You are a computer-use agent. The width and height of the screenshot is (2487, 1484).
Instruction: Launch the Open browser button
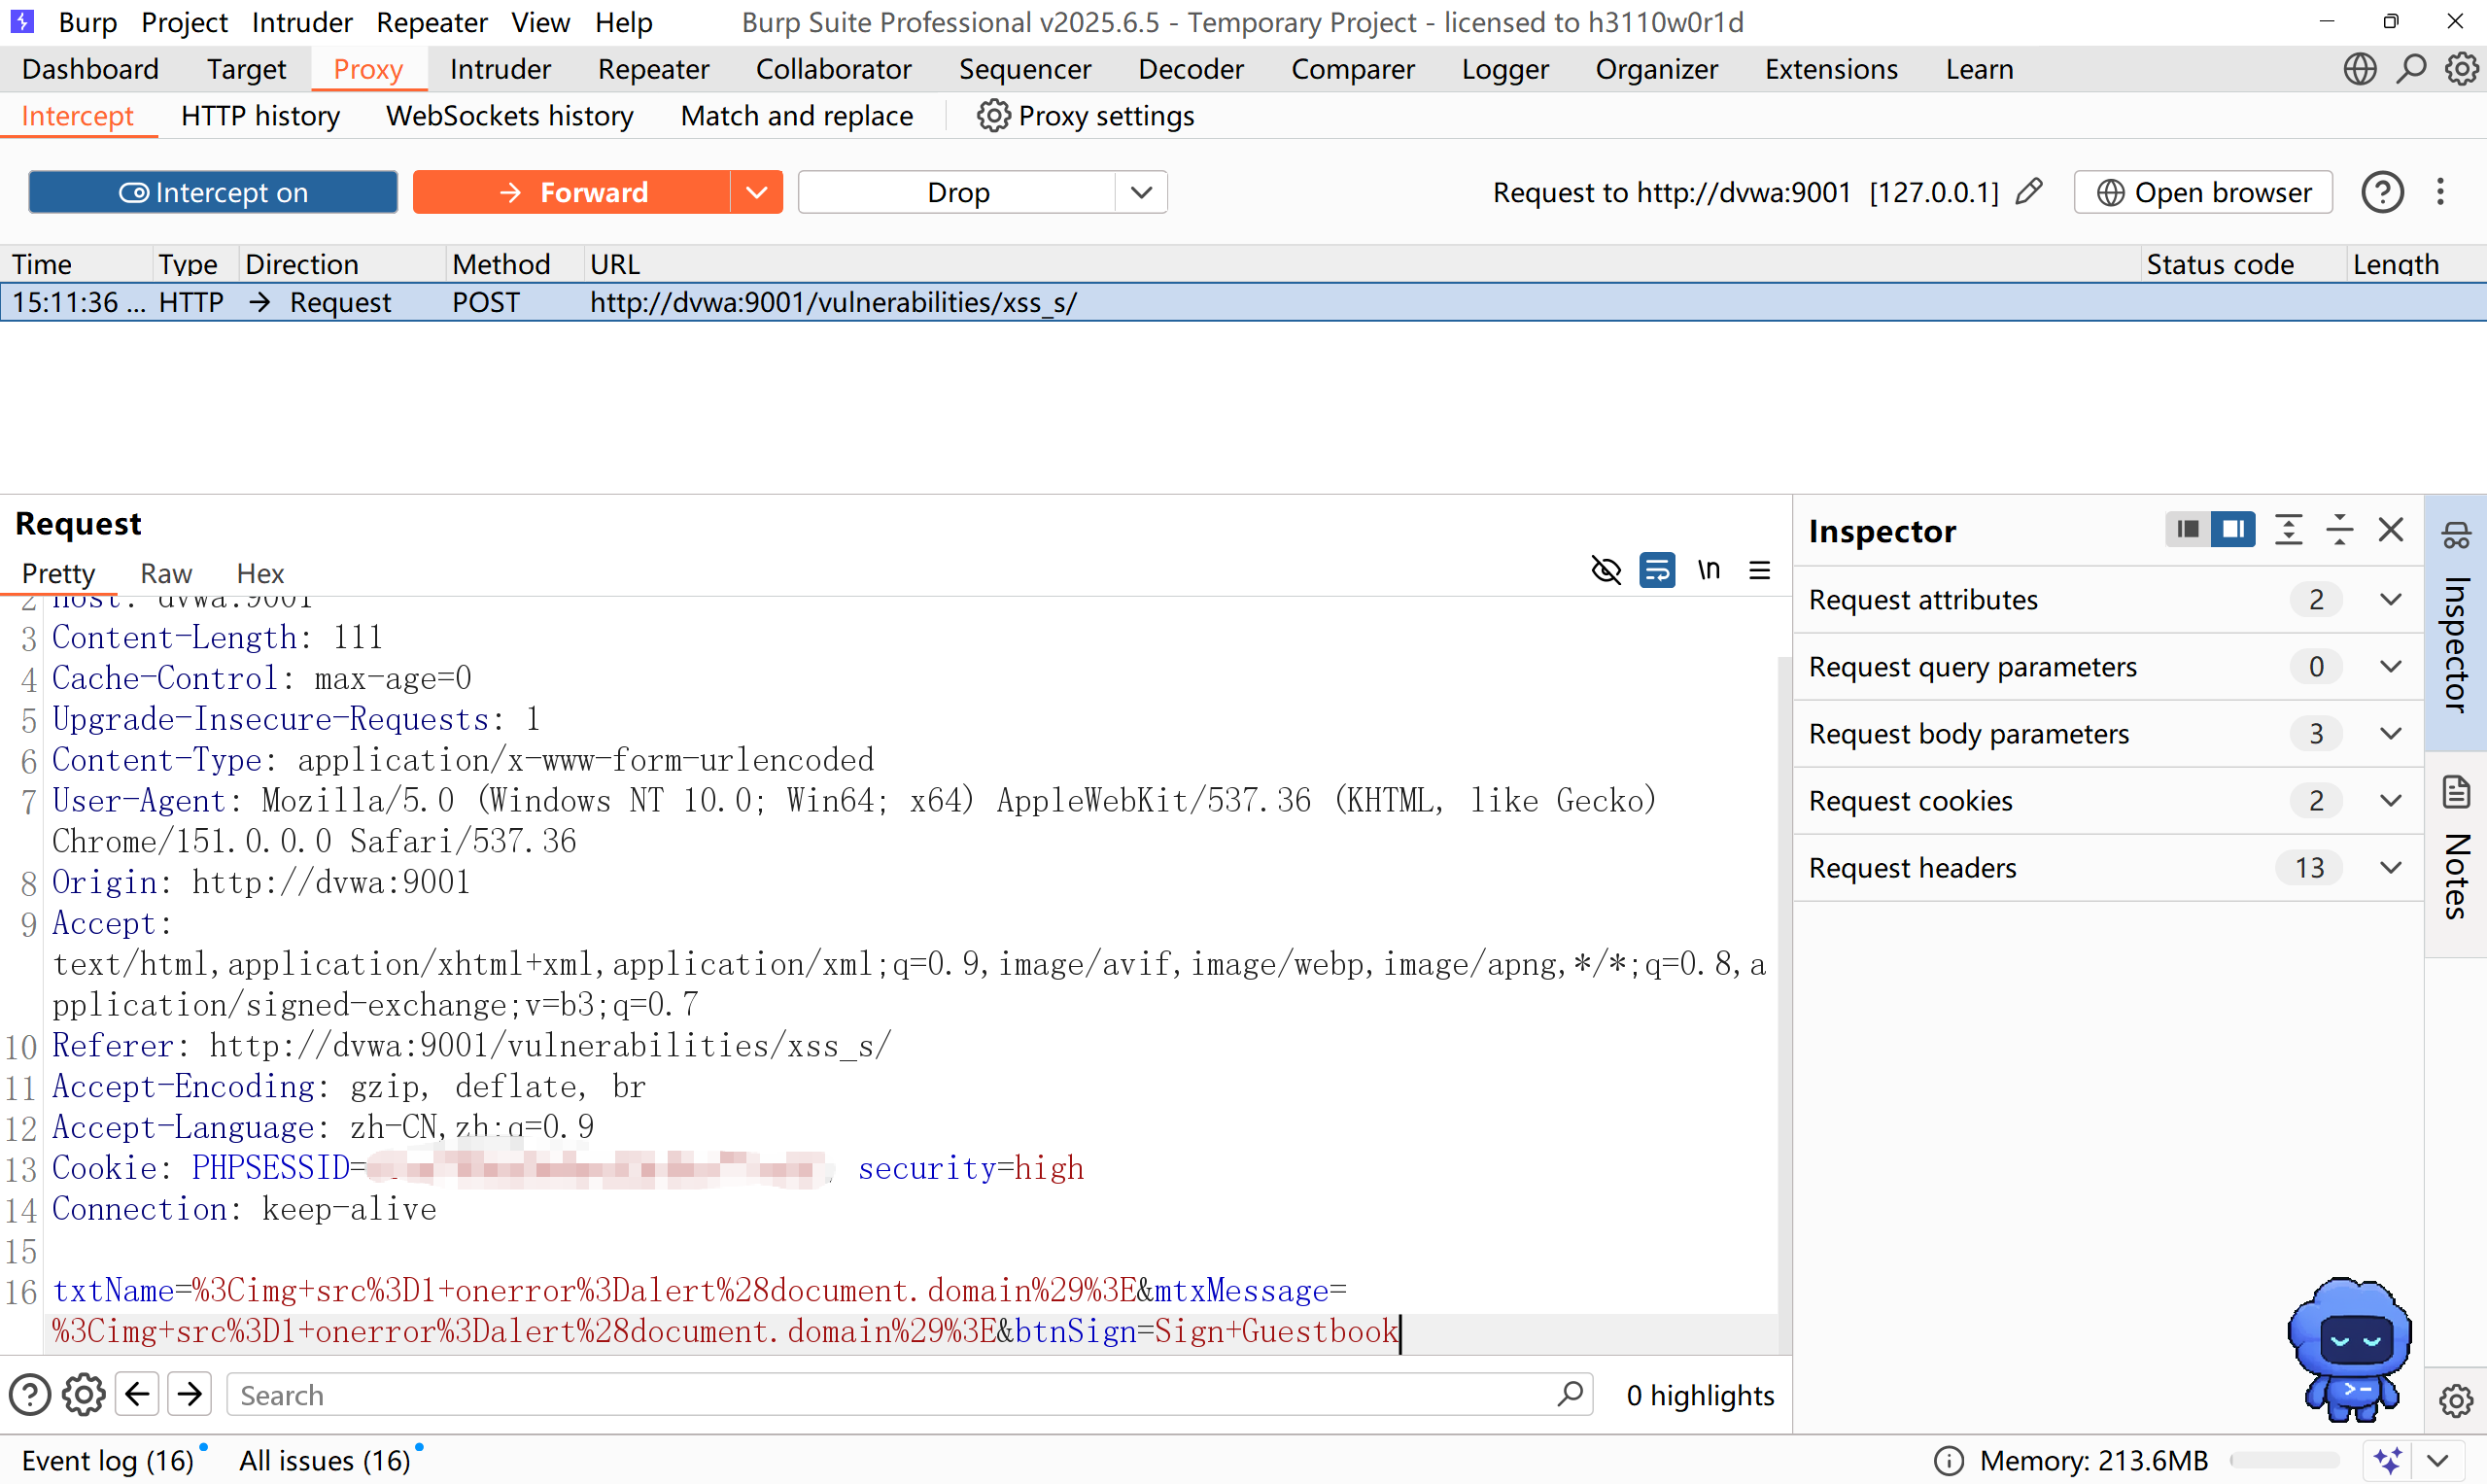click(x=2203, y=192)
